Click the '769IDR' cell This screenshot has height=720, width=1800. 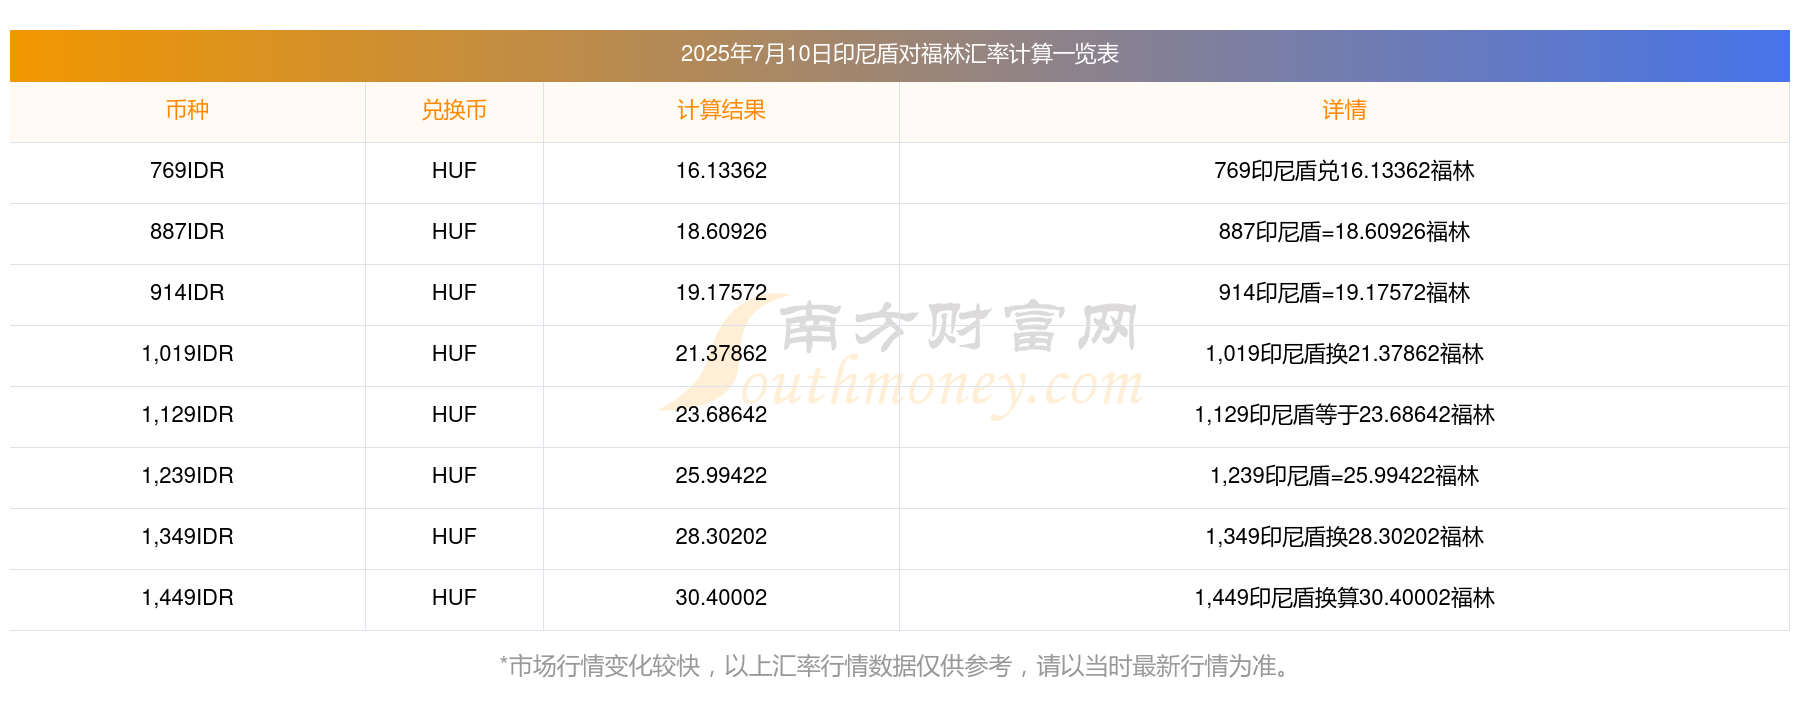[187, 171]
